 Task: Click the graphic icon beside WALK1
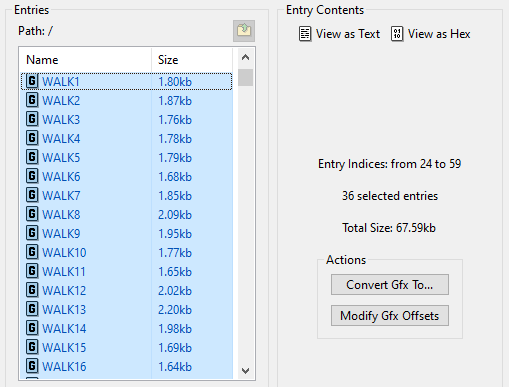(x=32, y=81)
